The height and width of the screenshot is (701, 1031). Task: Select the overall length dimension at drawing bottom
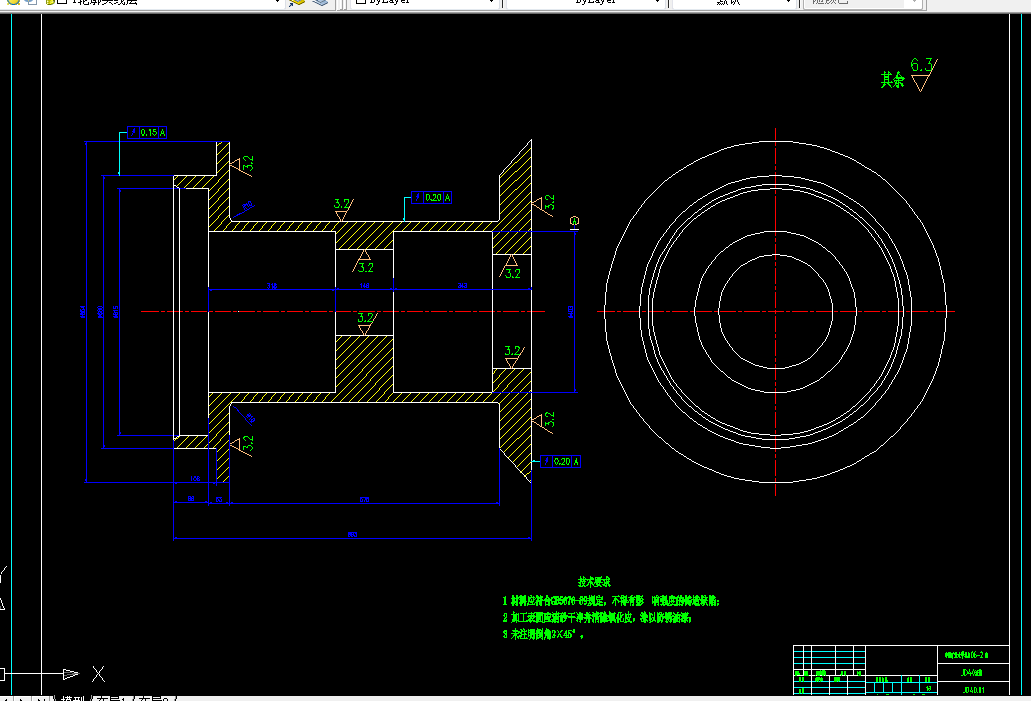352,535
